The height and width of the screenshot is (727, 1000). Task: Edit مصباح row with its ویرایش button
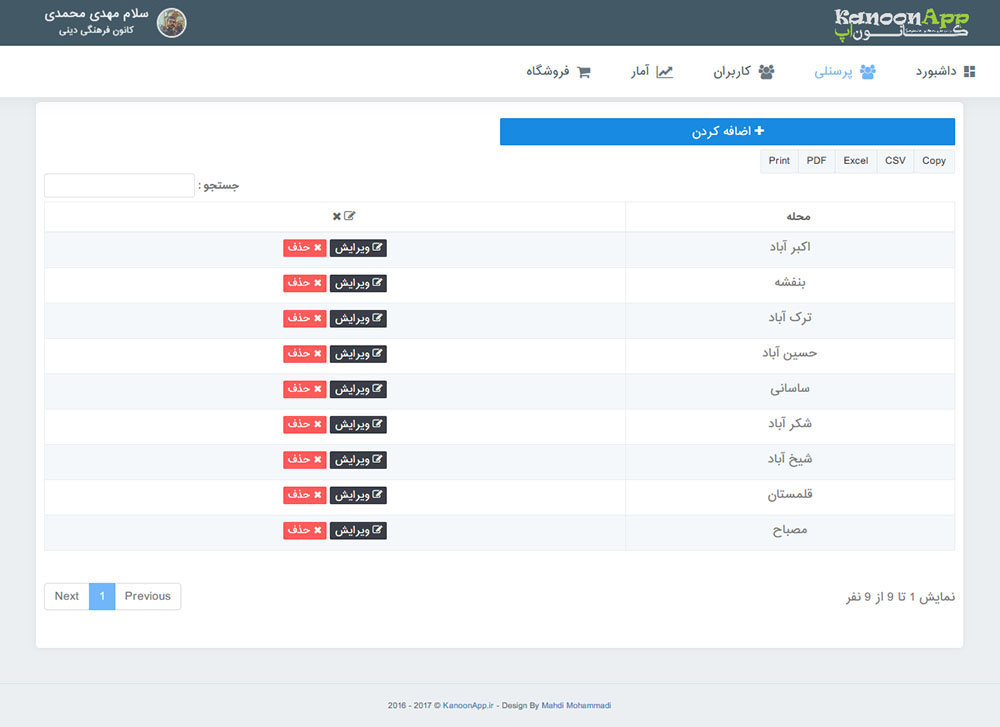[x=358, y=530]
